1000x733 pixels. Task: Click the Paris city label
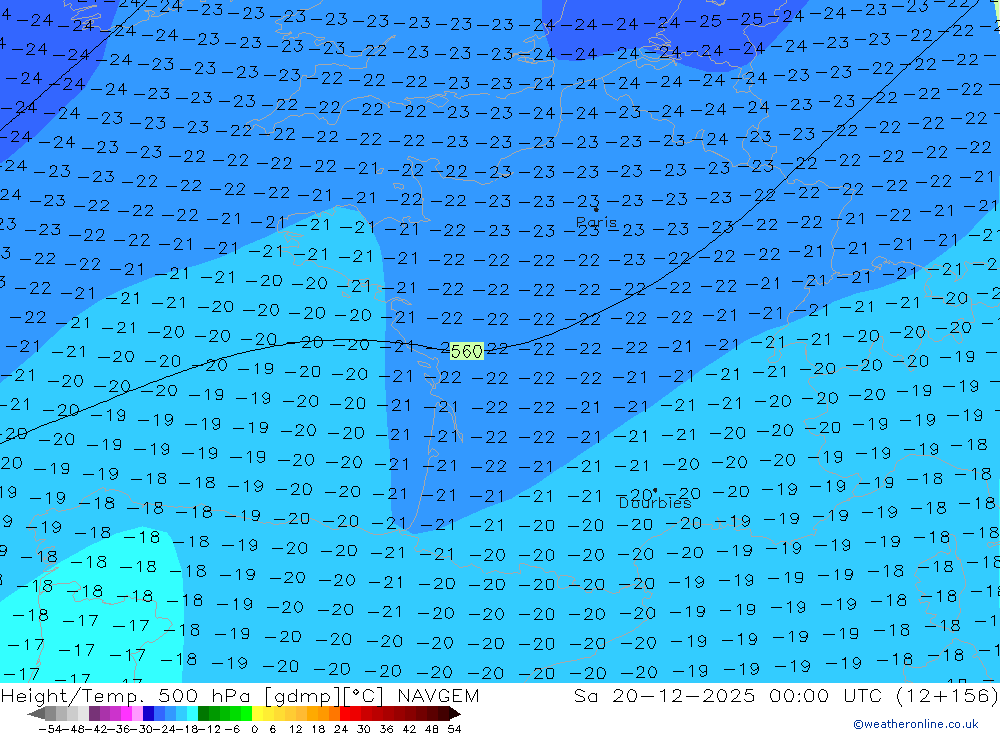tap(596, 222)
